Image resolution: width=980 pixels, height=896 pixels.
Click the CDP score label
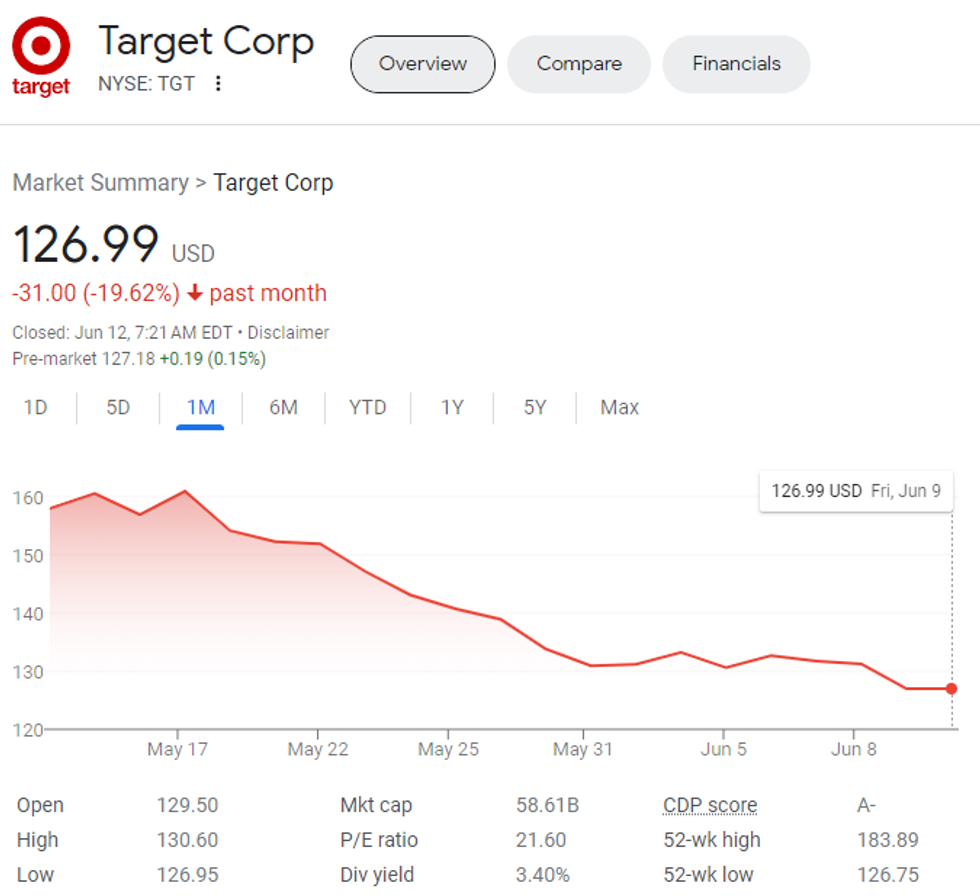(710, 806)
